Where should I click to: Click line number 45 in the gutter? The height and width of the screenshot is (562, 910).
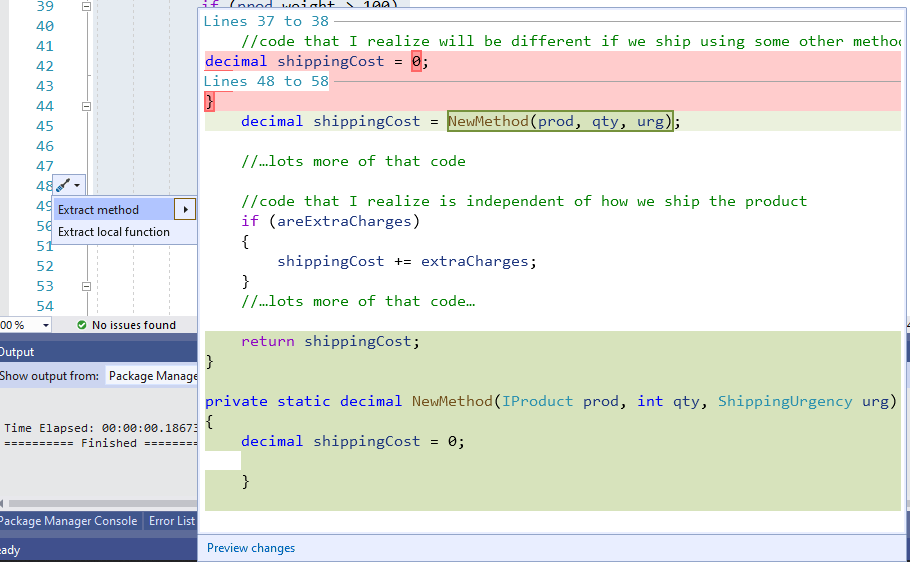(45, 126)
